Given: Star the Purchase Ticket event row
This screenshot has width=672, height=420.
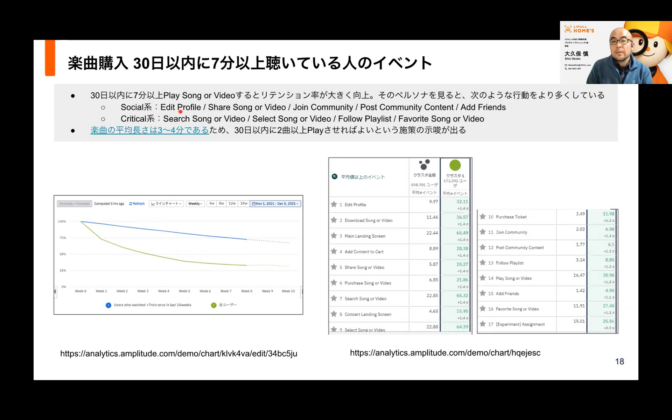Looking at the screenshot, I should (x=480, y=215).
